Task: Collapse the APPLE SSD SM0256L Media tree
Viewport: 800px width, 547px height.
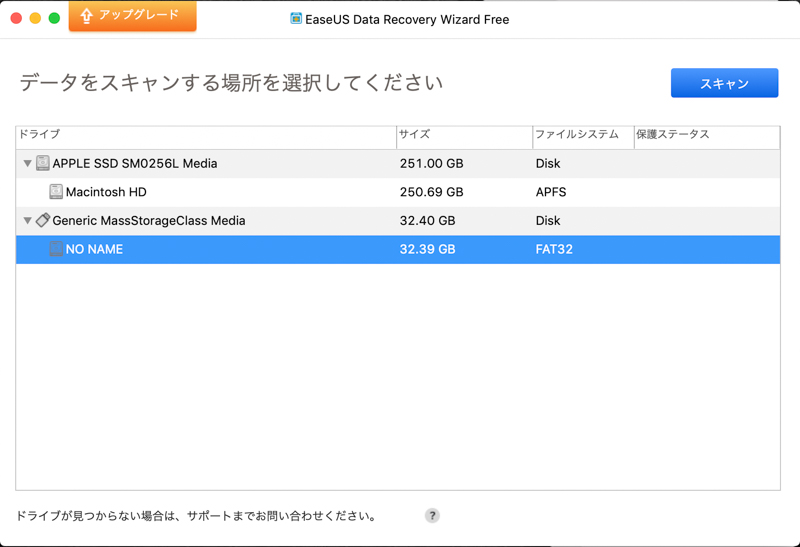Action: [x=28, y=164]
